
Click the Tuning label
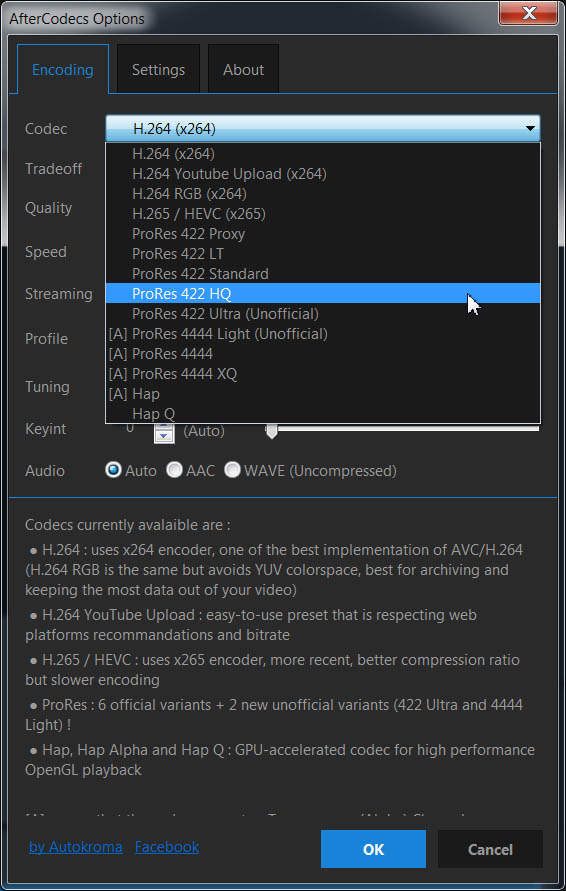(x=47, y=387)
